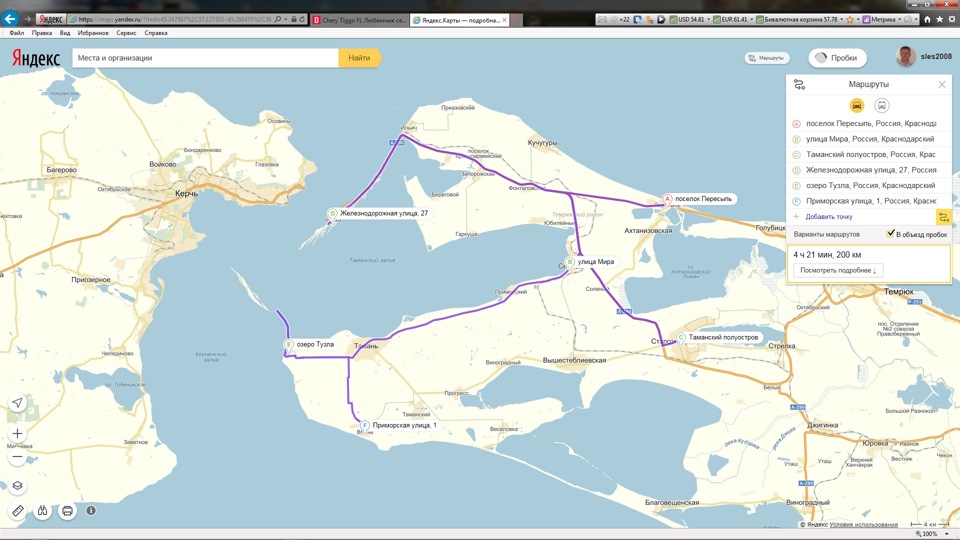This screenshot has width=960, height=540.
Task: Click the route icon beside Маршруты title
Action: click(x=799, y=84)
